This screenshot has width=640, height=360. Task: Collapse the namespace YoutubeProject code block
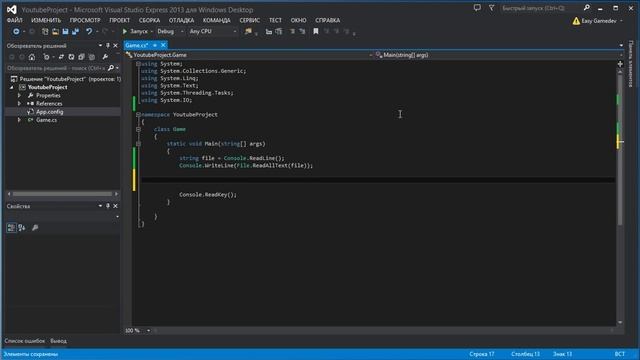(x=138, y=115)
